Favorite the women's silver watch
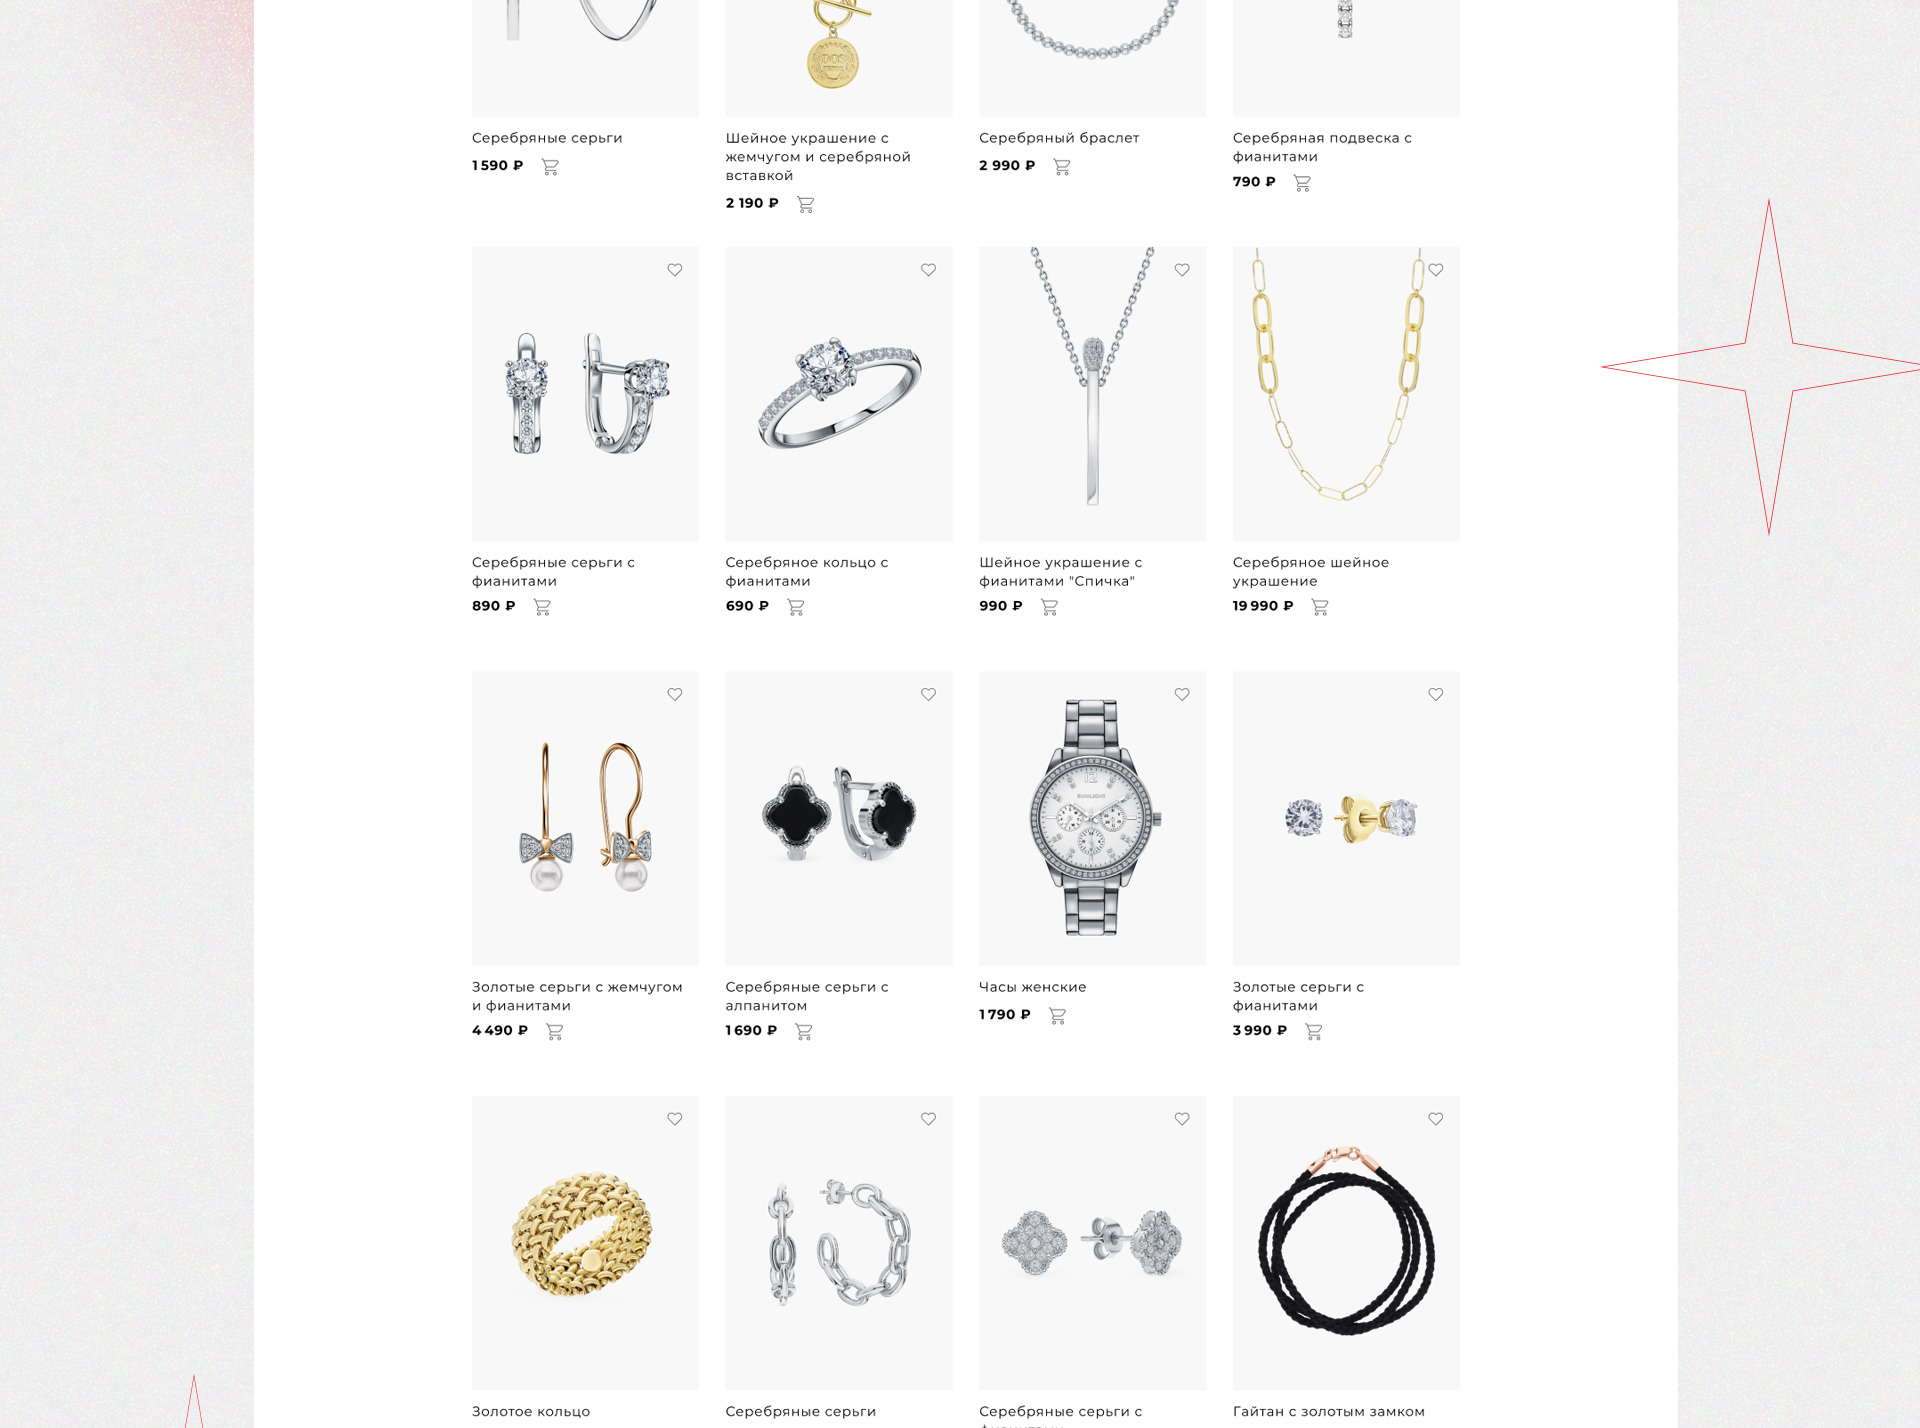 1182,694
